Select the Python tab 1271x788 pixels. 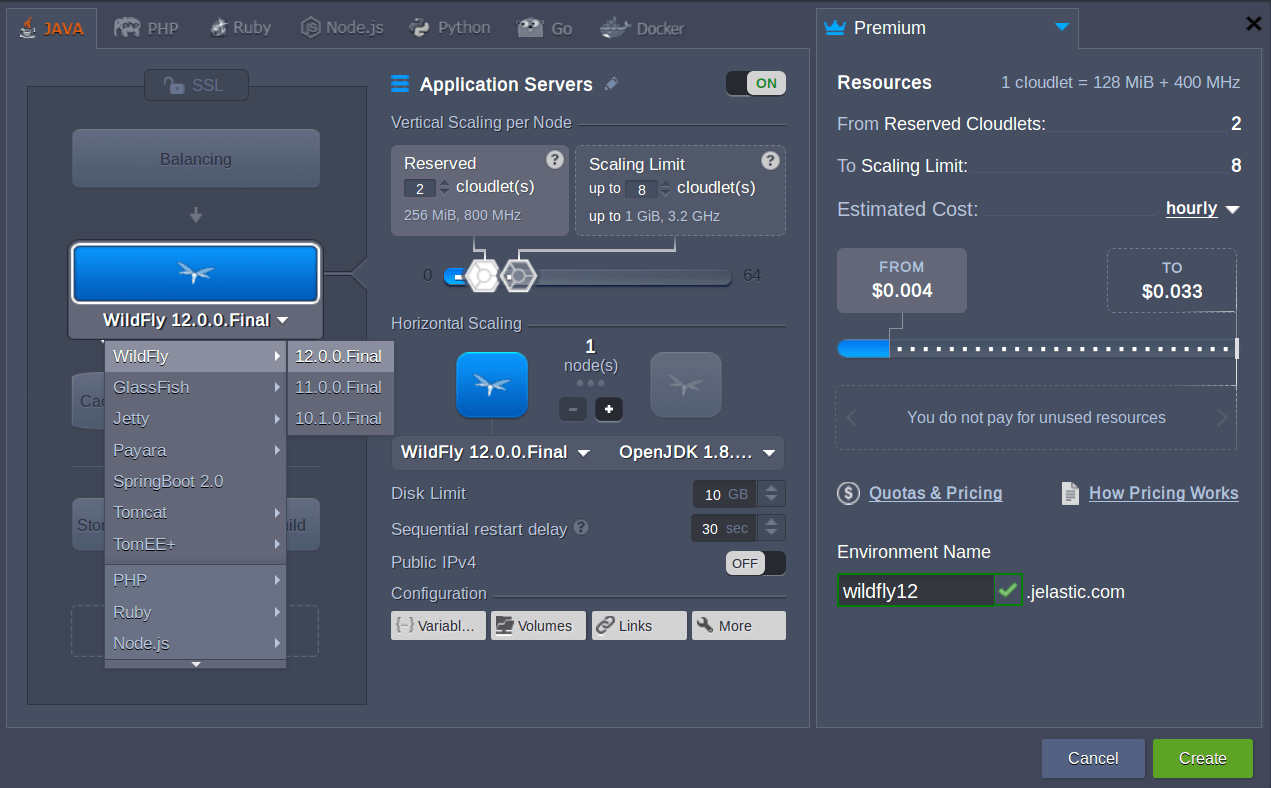coord(451,28)
